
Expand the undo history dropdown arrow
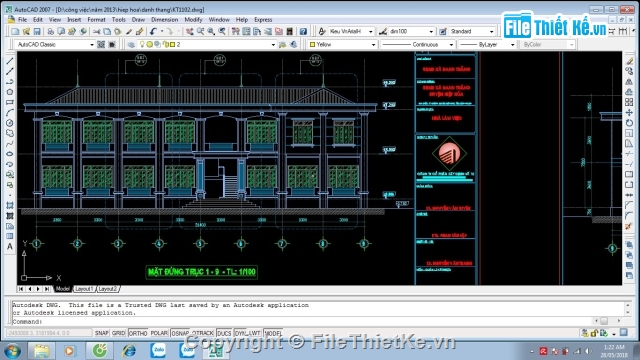pos(162,31)
